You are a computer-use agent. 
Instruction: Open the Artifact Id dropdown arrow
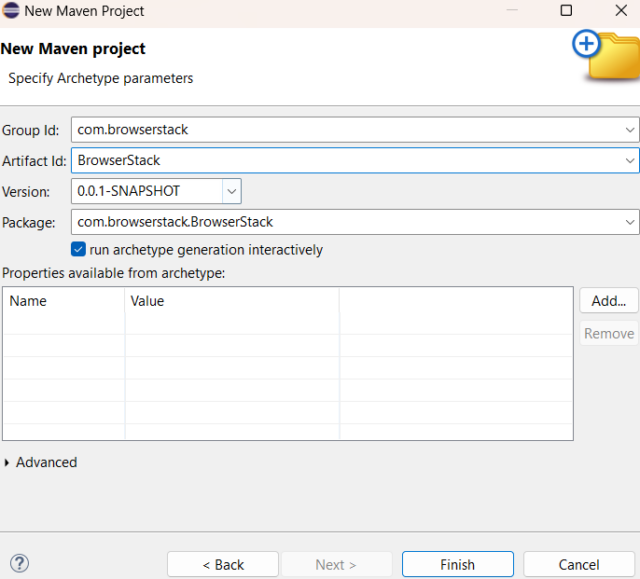pyautogui.click(x=630, y=161)
